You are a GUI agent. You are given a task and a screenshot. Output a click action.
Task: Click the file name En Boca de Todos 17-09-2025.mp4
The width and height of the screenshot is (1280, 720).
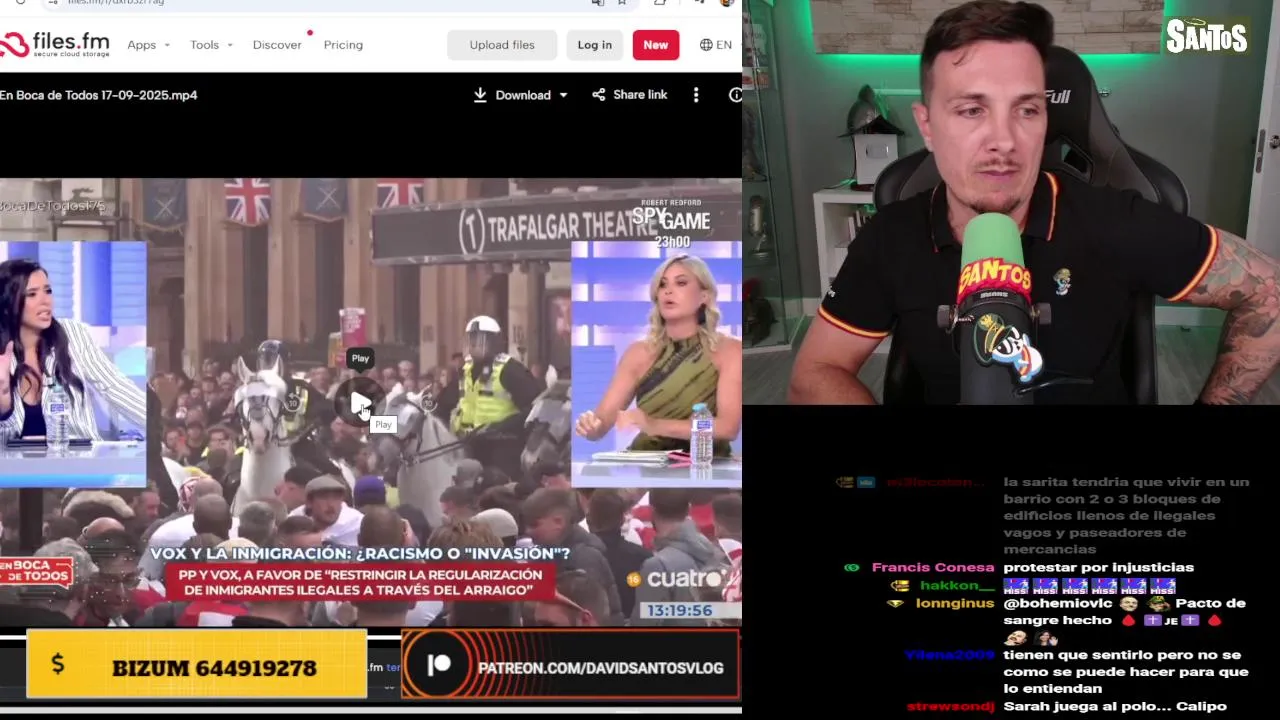(x=99, y=95)
